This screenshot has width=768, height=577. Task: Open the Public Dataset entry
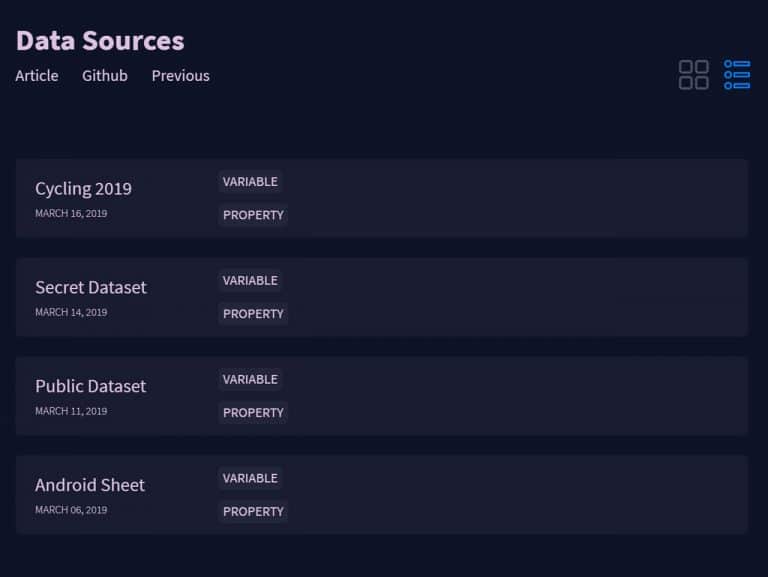pyautogui.click(x=90, y=387)
